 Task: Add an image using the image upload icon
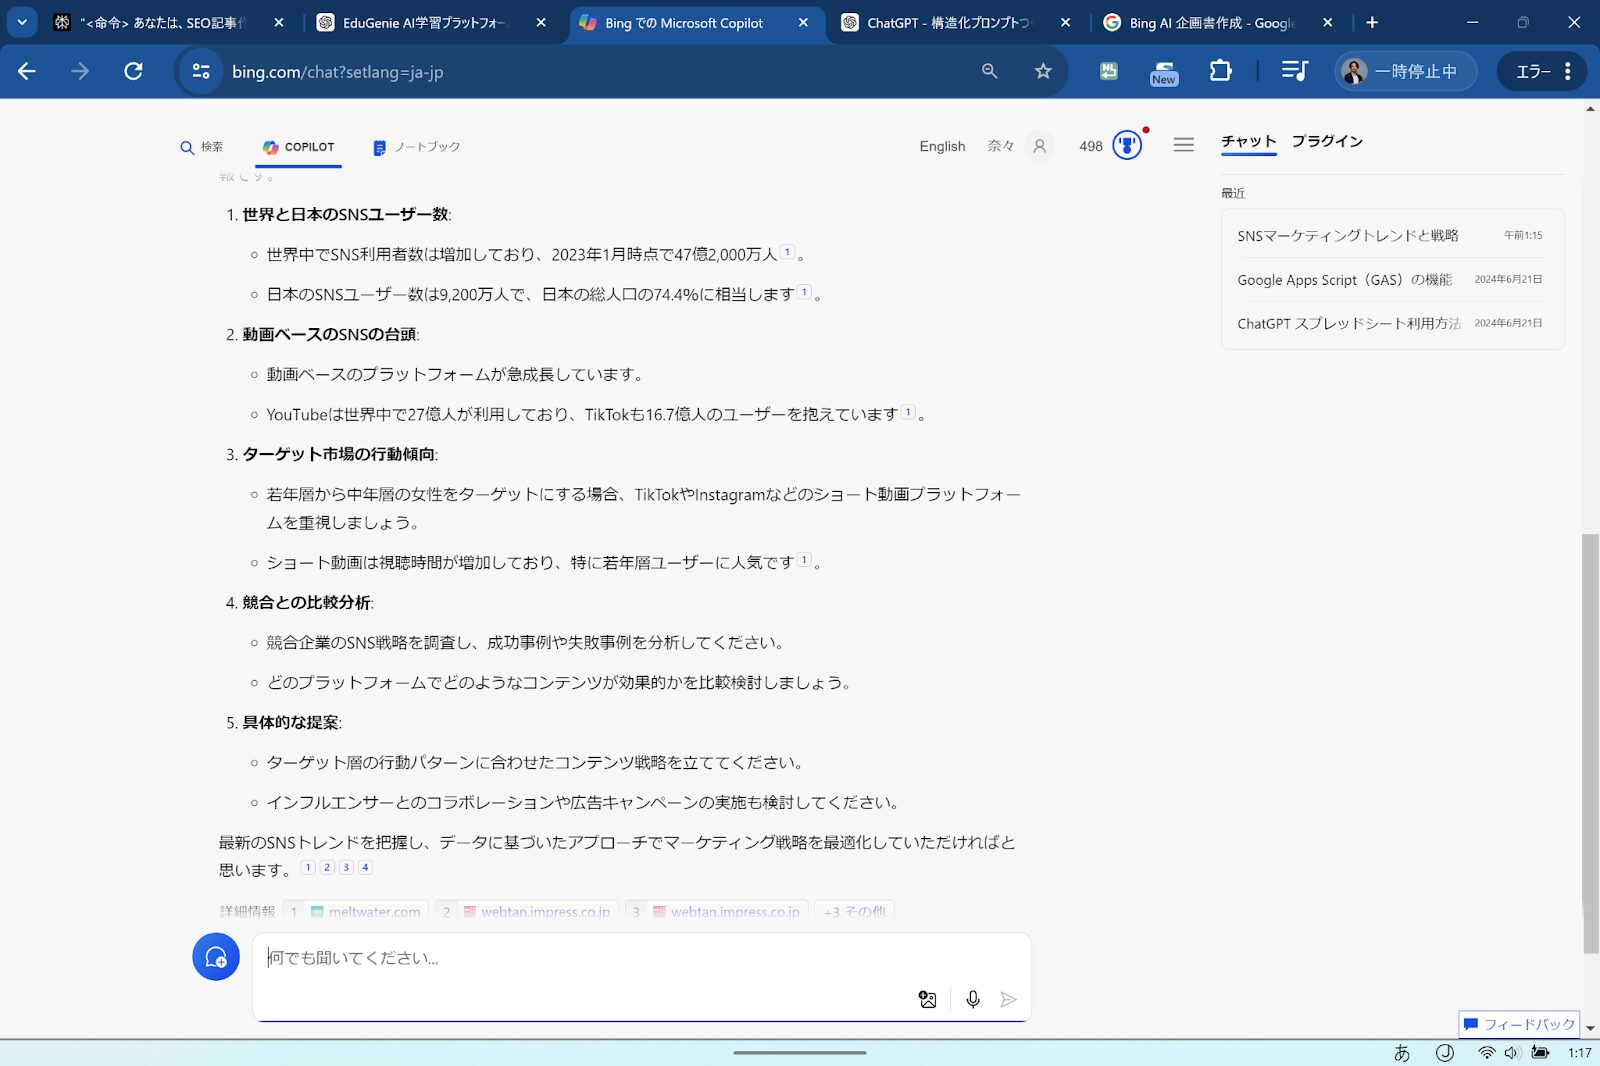pyautogui.click(x=927, y=999)
